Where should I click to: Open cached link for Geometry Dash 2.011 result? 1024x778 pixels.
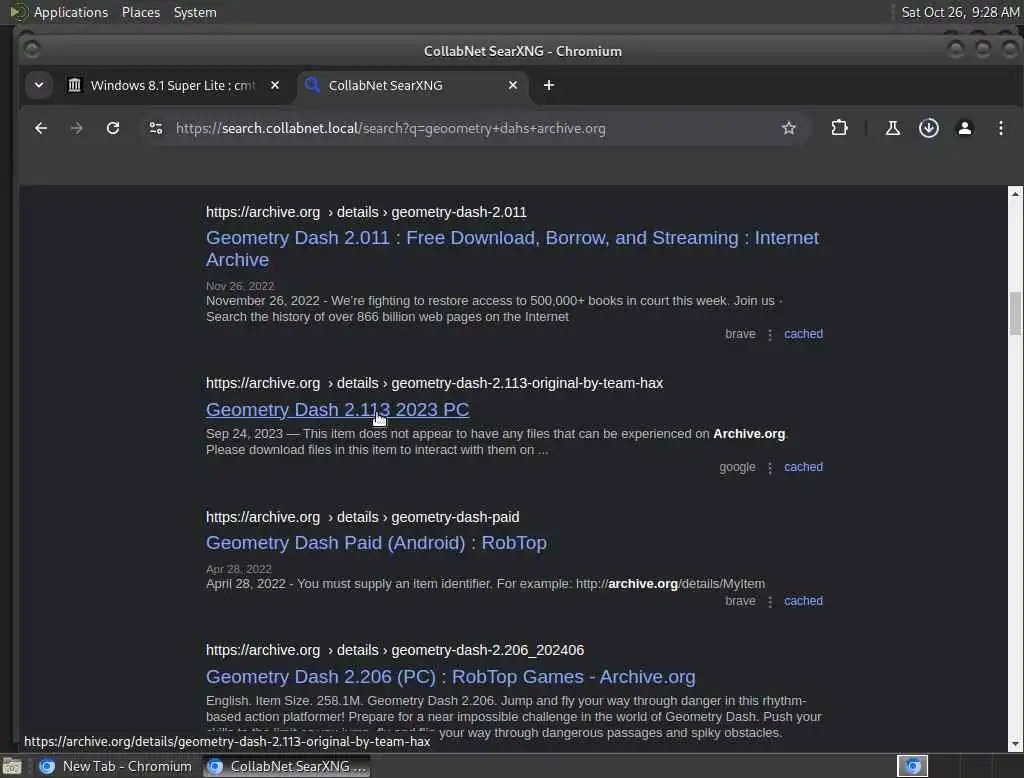tap(803, 334)
